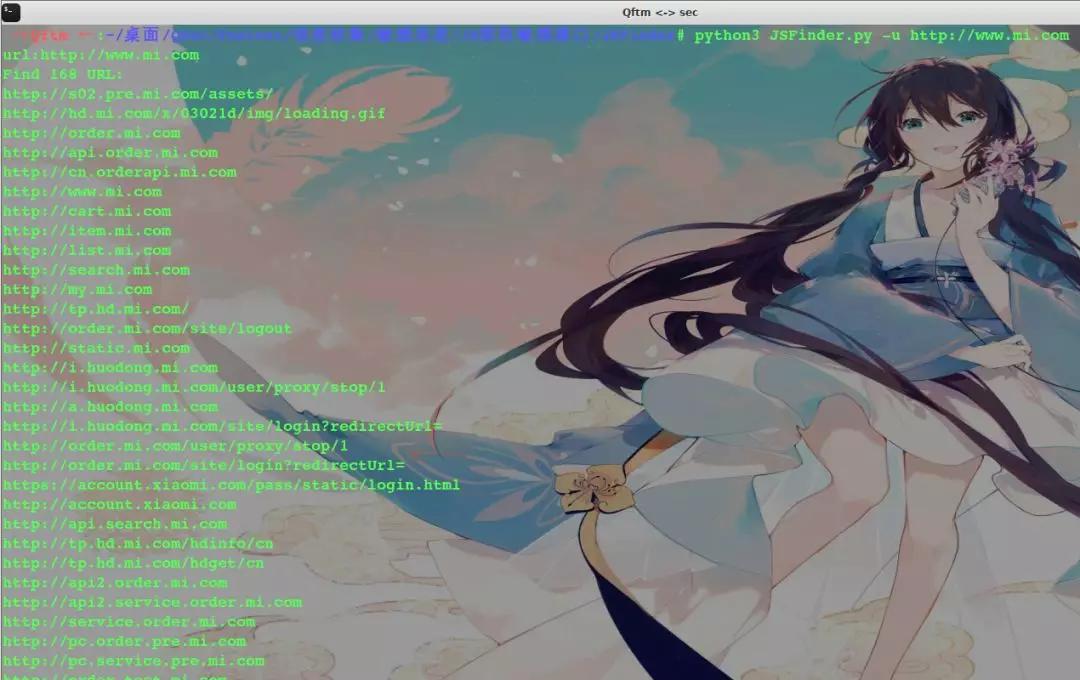1080x680 pixels.
Task: Click the http://pc.order.pre.mi.com line
Action: tap(125, 641)
